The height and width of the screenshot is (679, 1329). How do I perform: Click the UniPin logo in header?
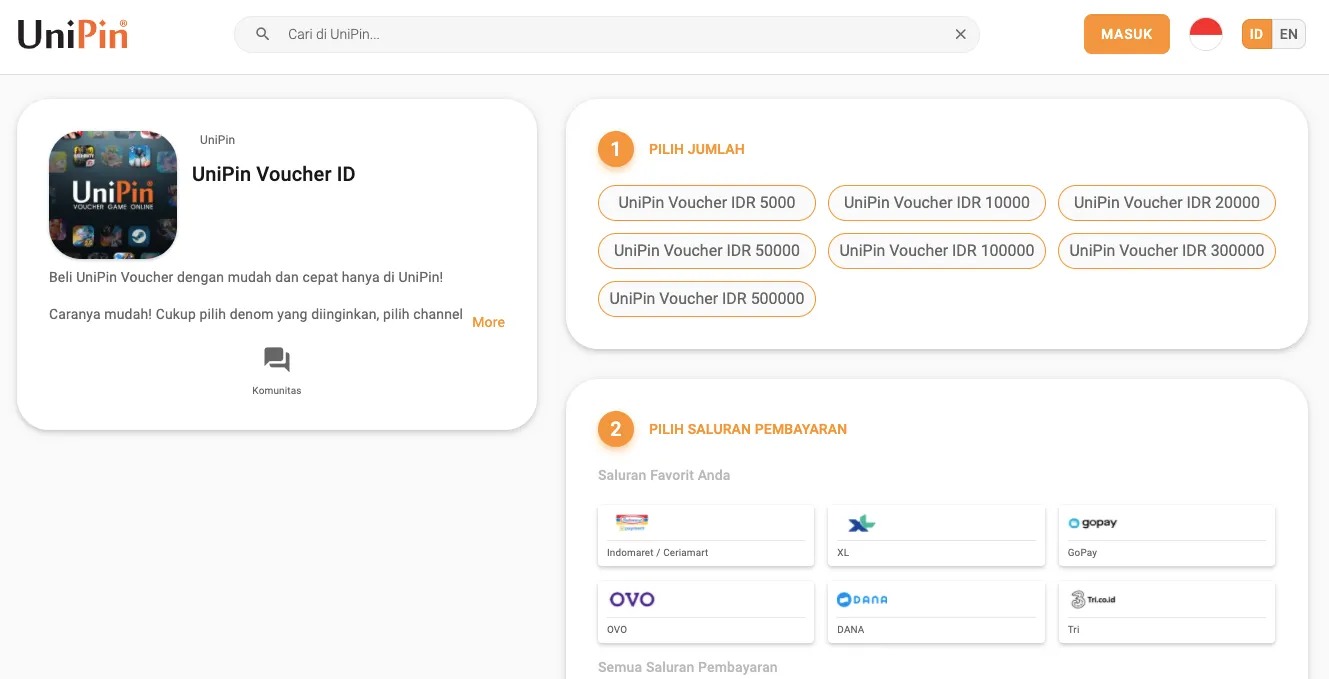pyautogui.click(x=73, y=35)
